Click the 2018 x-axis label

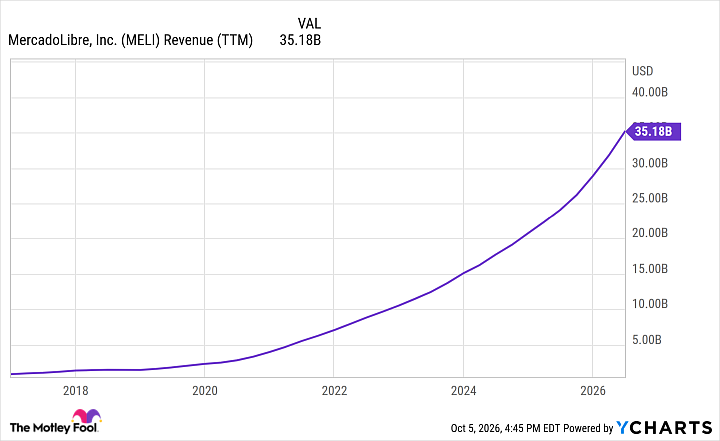(75, 391)
